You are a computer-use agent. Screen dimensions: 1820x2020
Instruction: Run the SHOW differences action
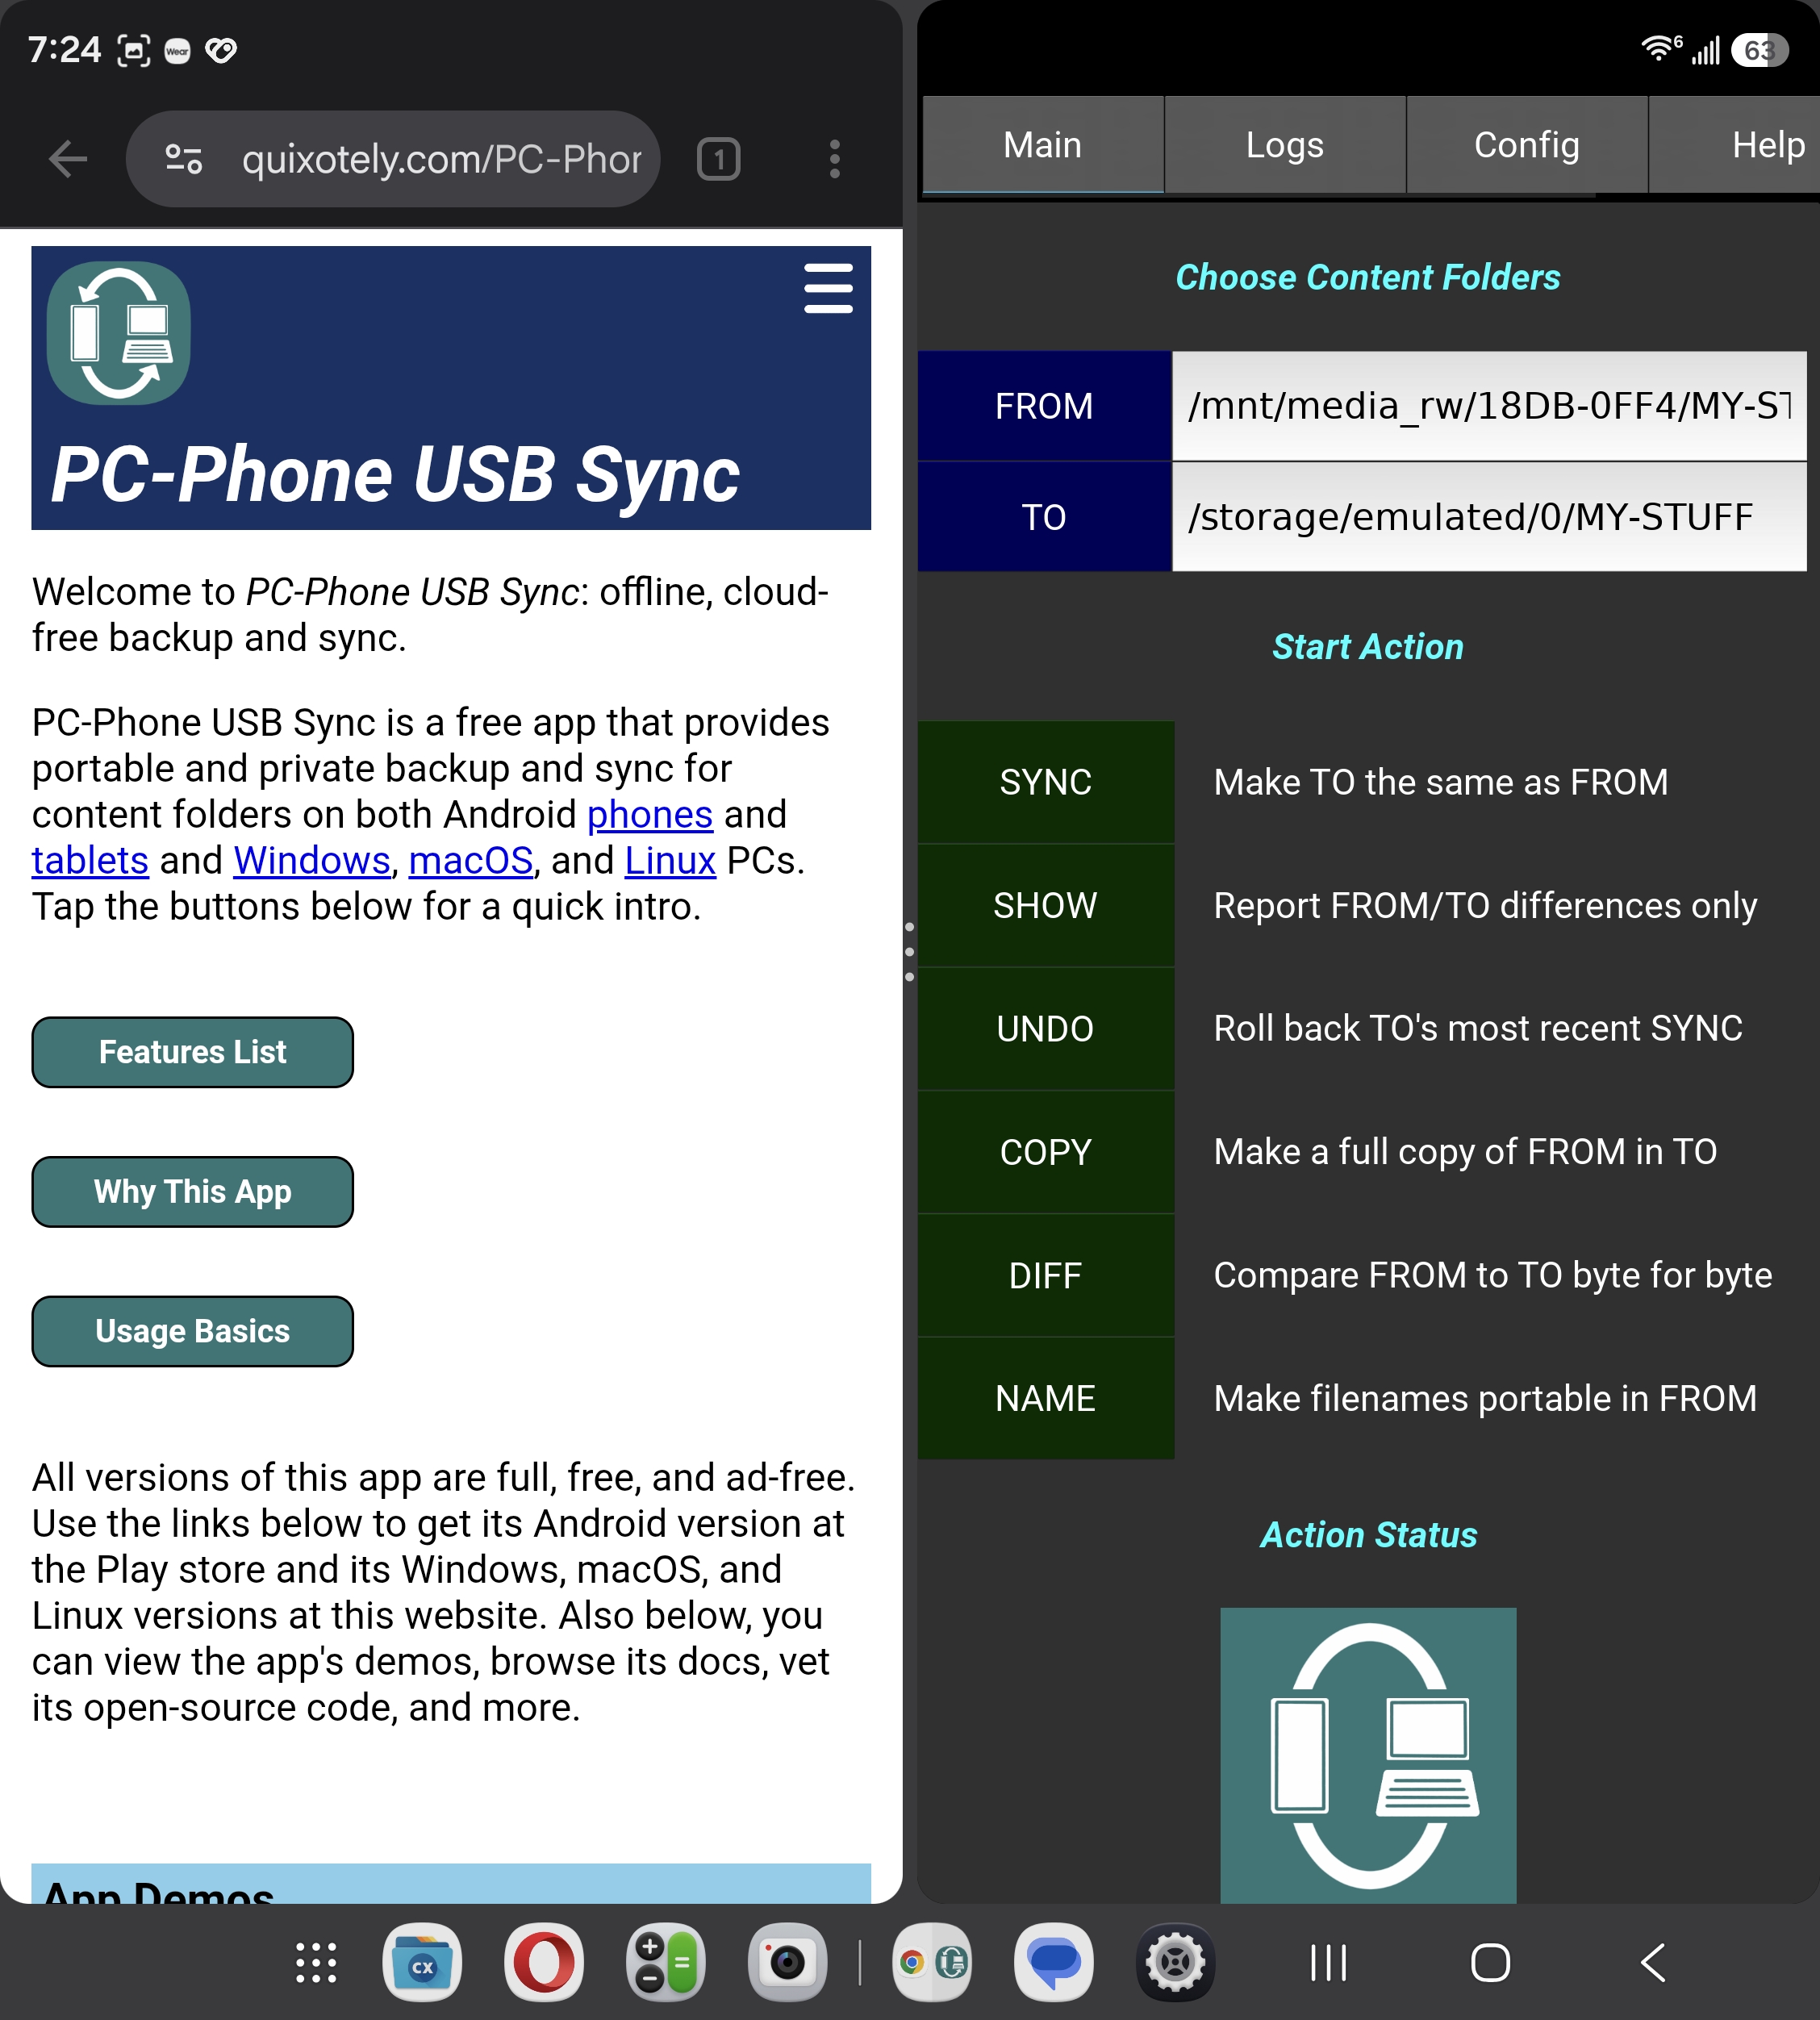tap(1046, 905)
